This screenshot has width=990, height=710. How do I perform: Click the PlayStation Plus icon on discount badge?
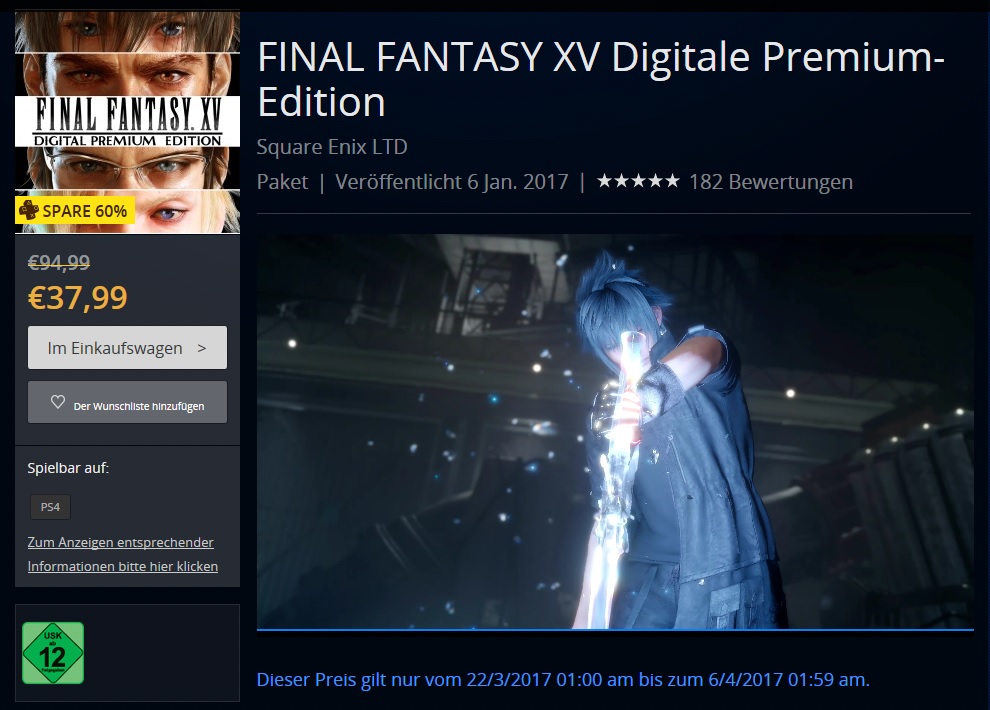[x=28, y=210]
